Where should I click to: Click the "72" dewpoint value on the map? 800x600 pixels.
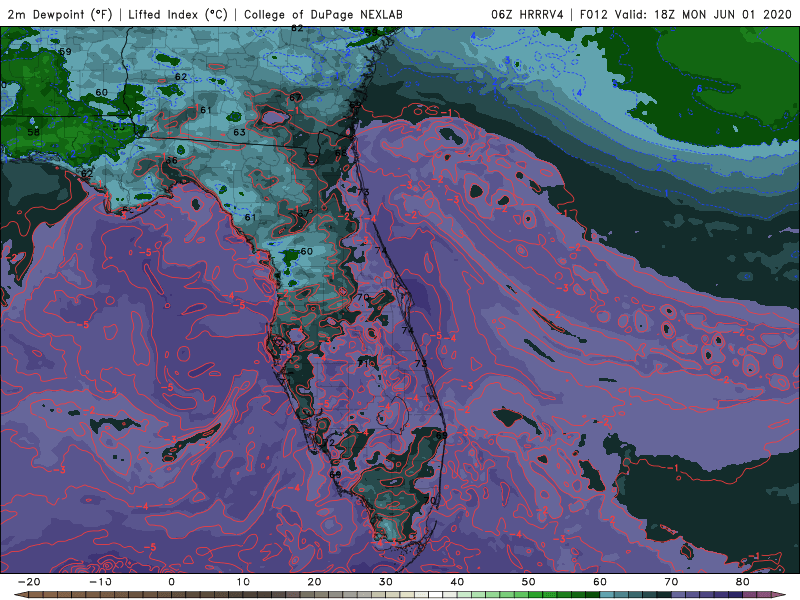click(x=329, y=442)
